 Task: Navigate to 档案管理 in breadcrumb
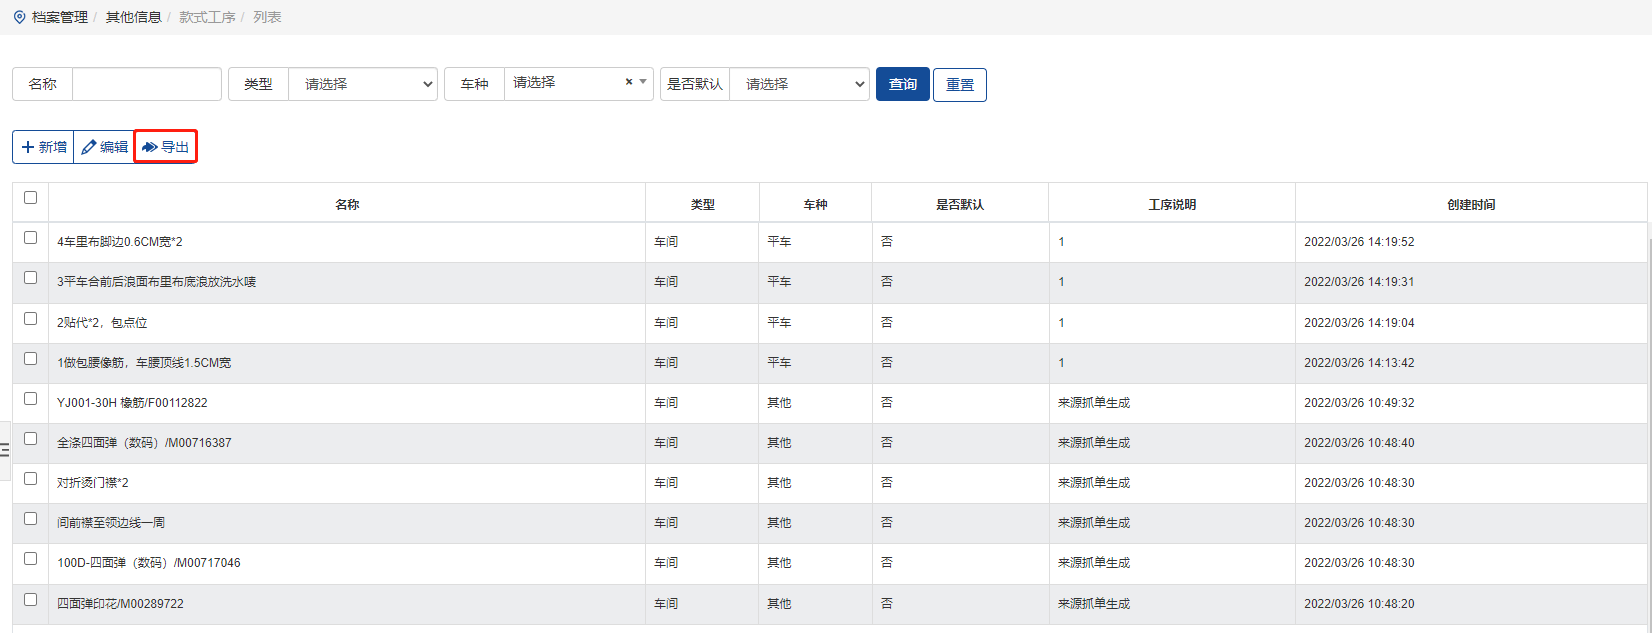[59, 17]
